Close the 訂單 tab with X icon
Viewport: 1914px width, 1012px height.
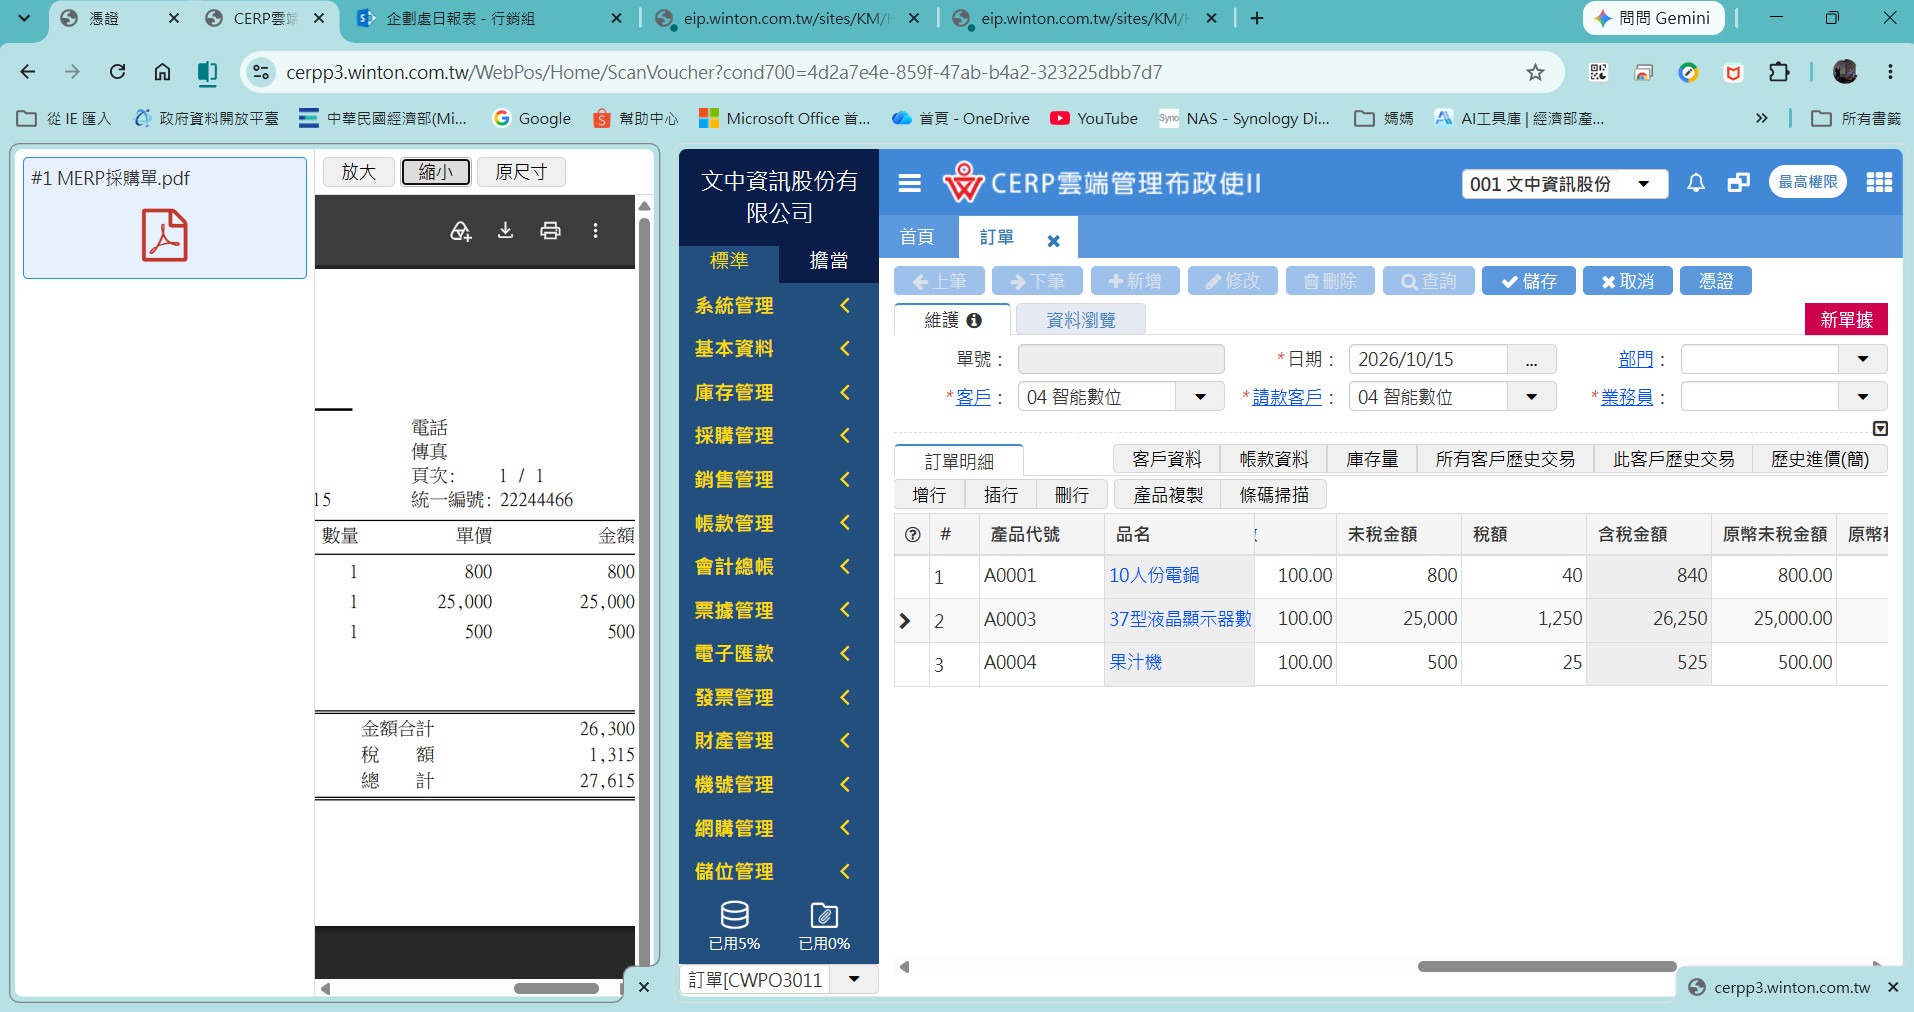pos(1053,240)
